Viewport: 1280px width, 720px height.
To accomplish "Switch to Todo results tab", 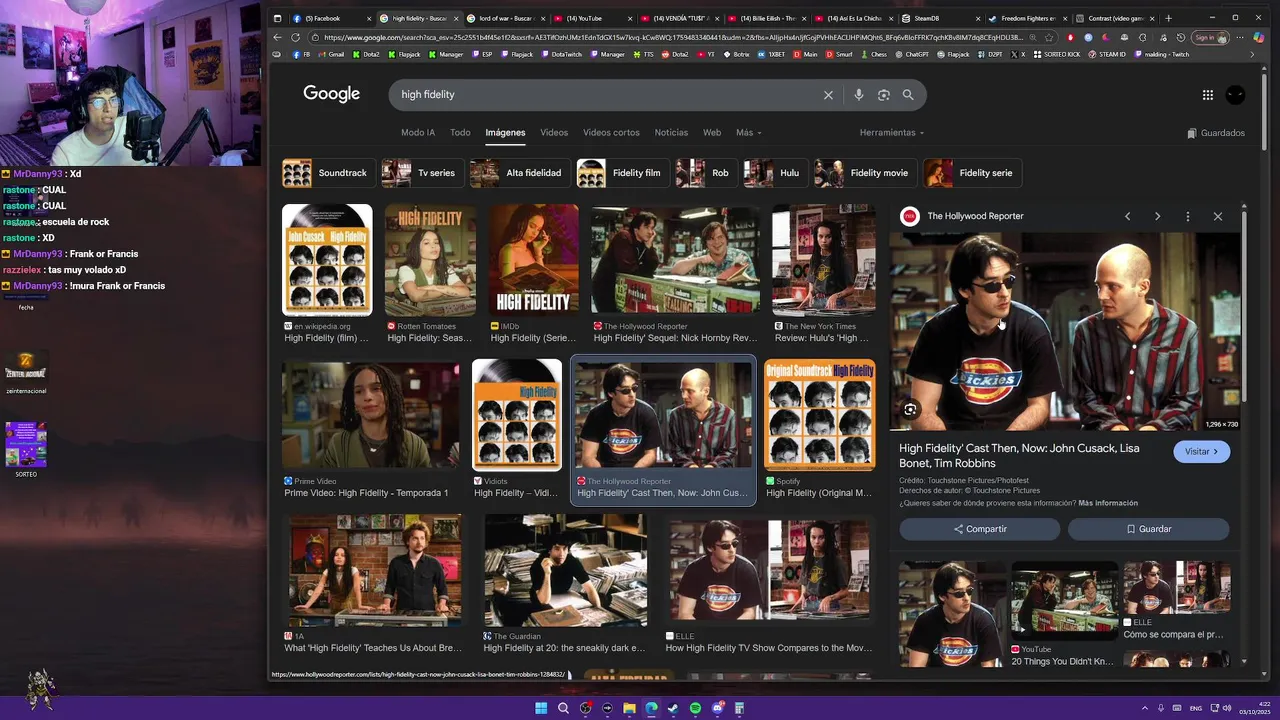I will pyautogui.click(x=460, y=133).
